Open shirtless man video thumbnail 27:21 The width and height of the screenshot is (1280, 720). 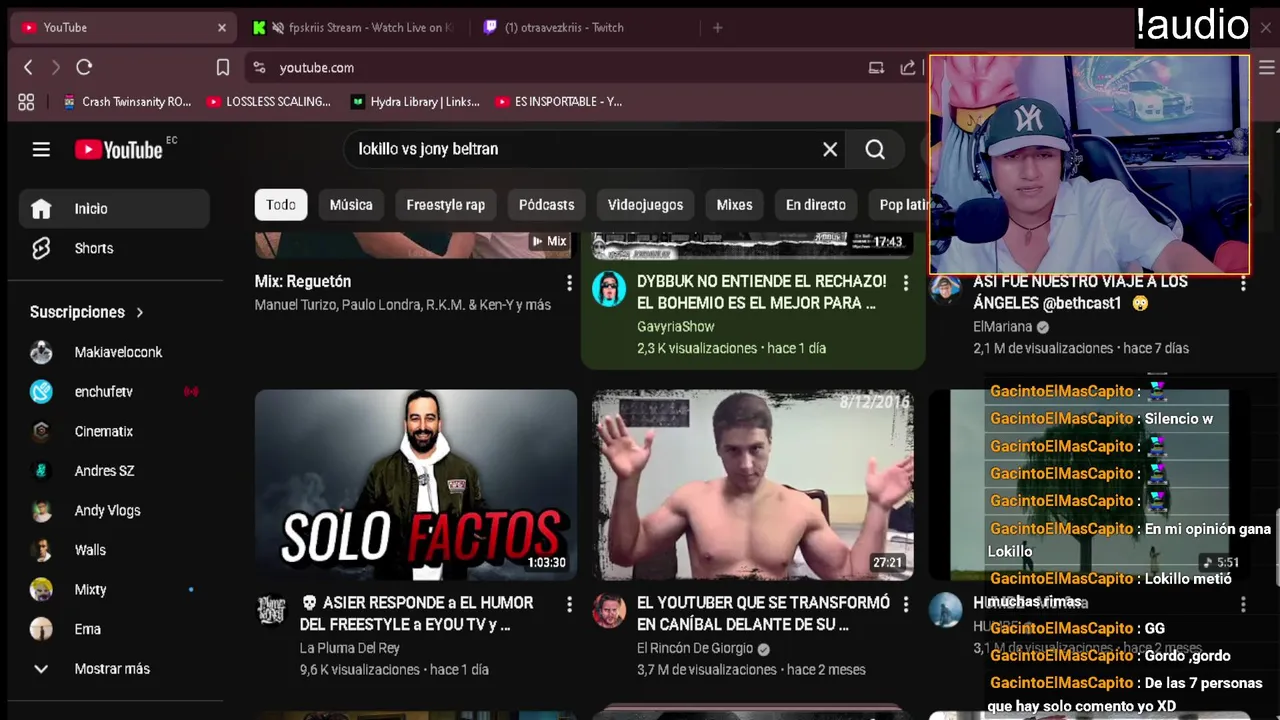point(753,485)
